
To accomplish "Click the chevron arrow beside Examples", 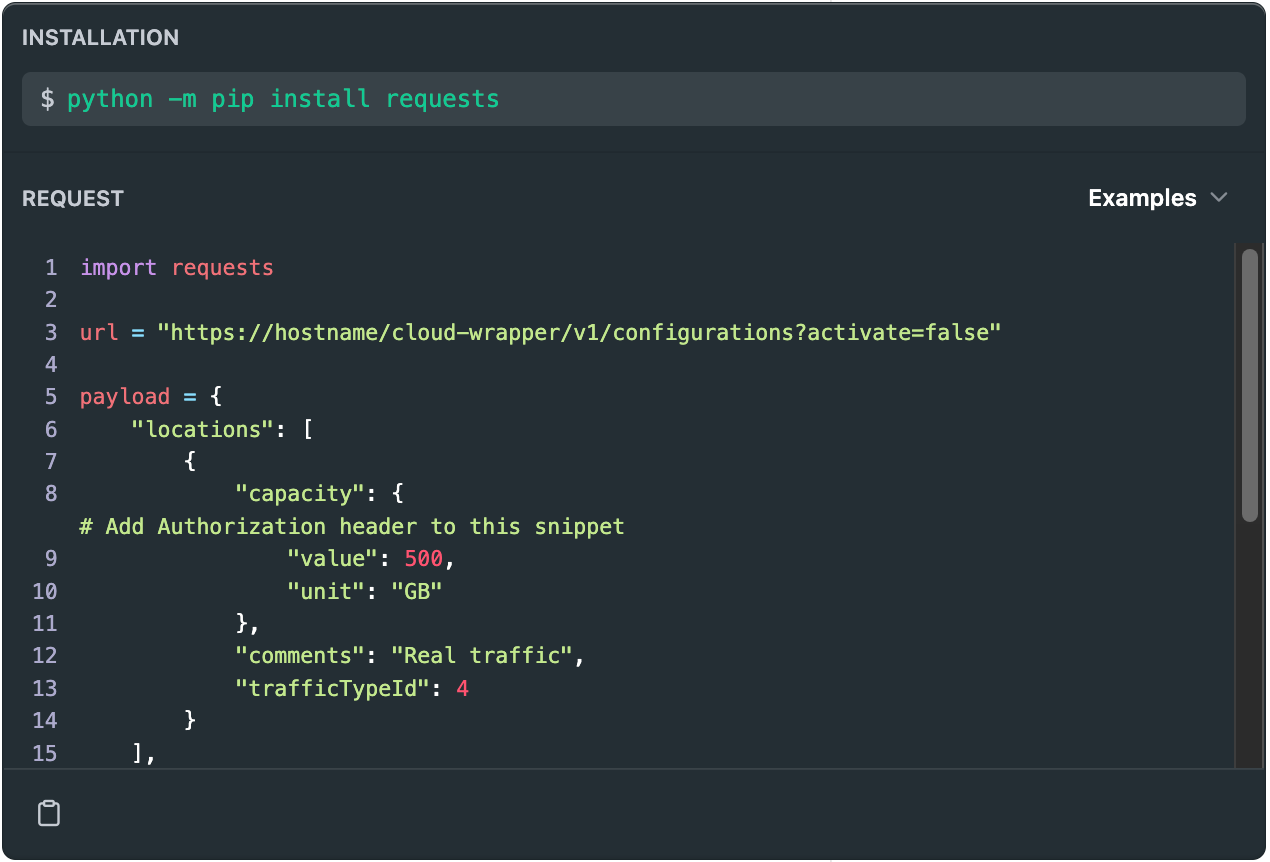I will coord(1219,198).
